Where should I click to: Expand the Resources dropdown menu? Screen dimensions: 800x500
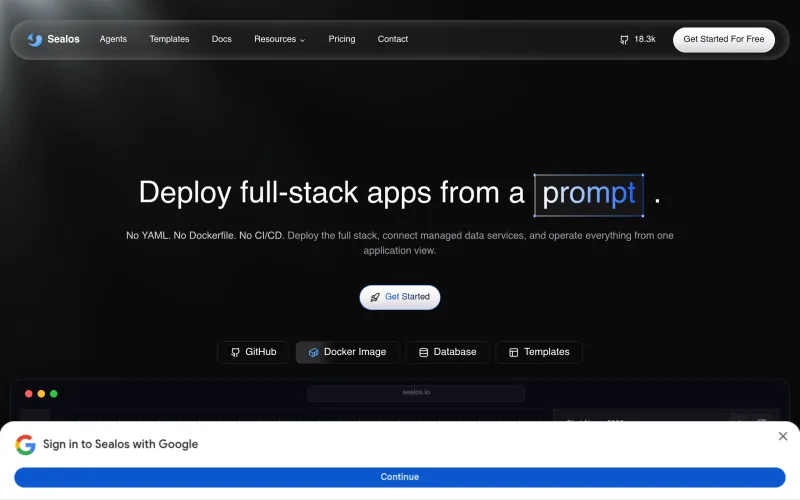click(280, 39)
